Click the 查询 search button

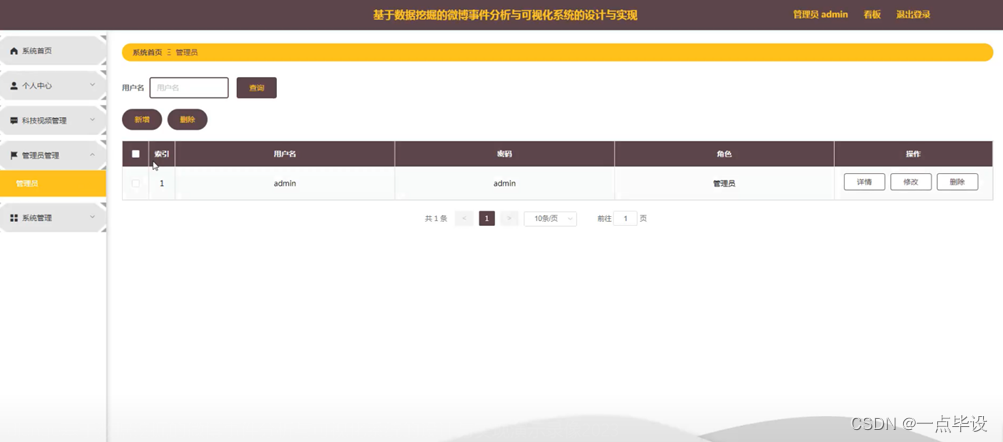click(257, 88)
